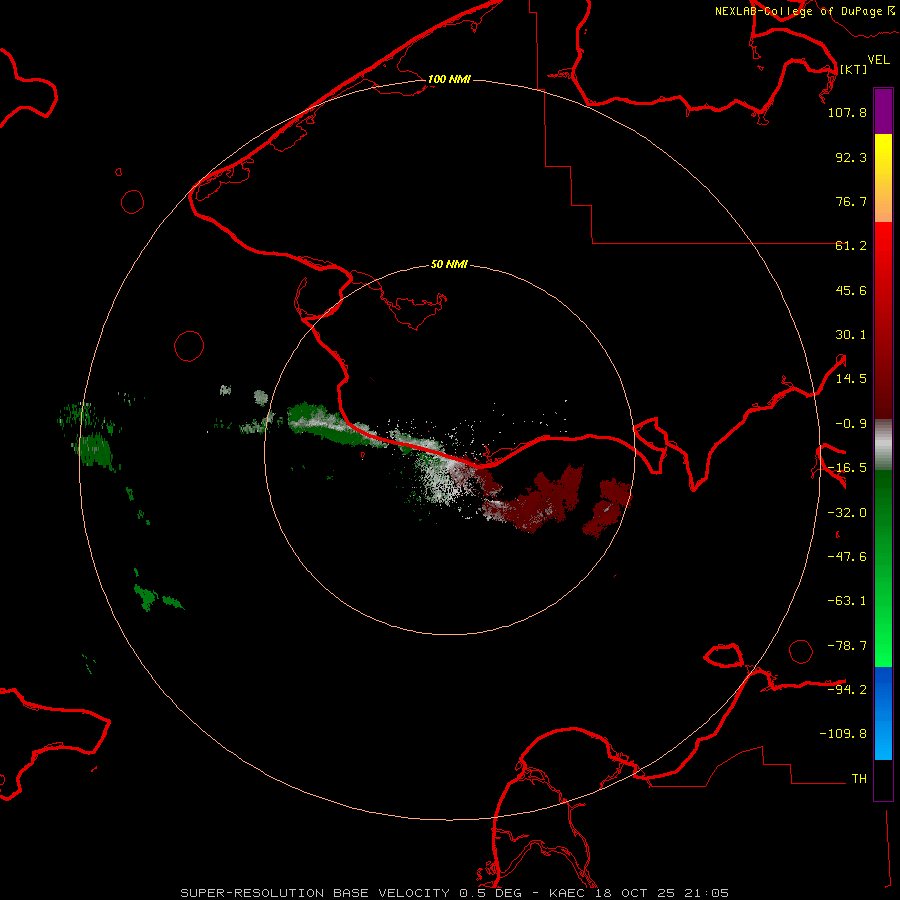900x900 pixels.
Task: Click the 61.2 scale value
Action: (851, 246)
